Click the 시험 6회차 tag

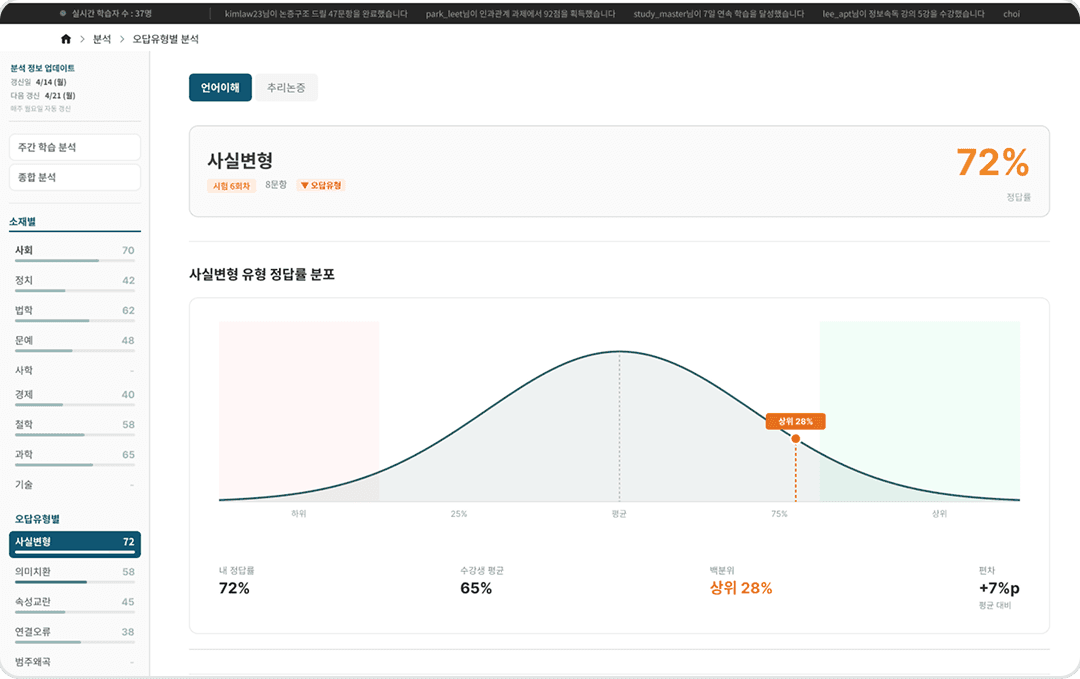pyautogui.click(x=231, y=186)
